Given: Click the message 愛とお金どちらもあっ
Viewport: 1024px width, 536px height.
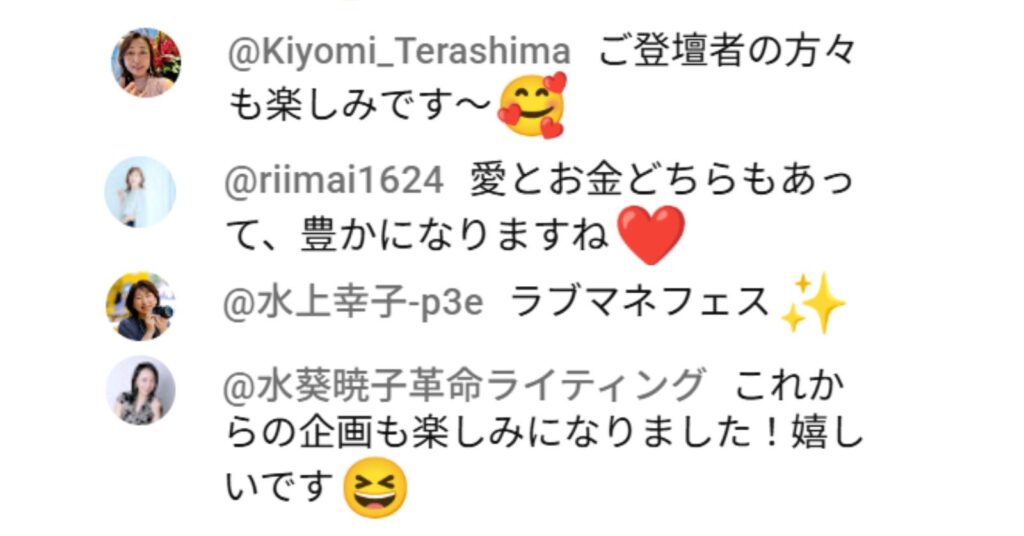Looking at the screenshot, I should pyautogui.click(x=661, y=180).
